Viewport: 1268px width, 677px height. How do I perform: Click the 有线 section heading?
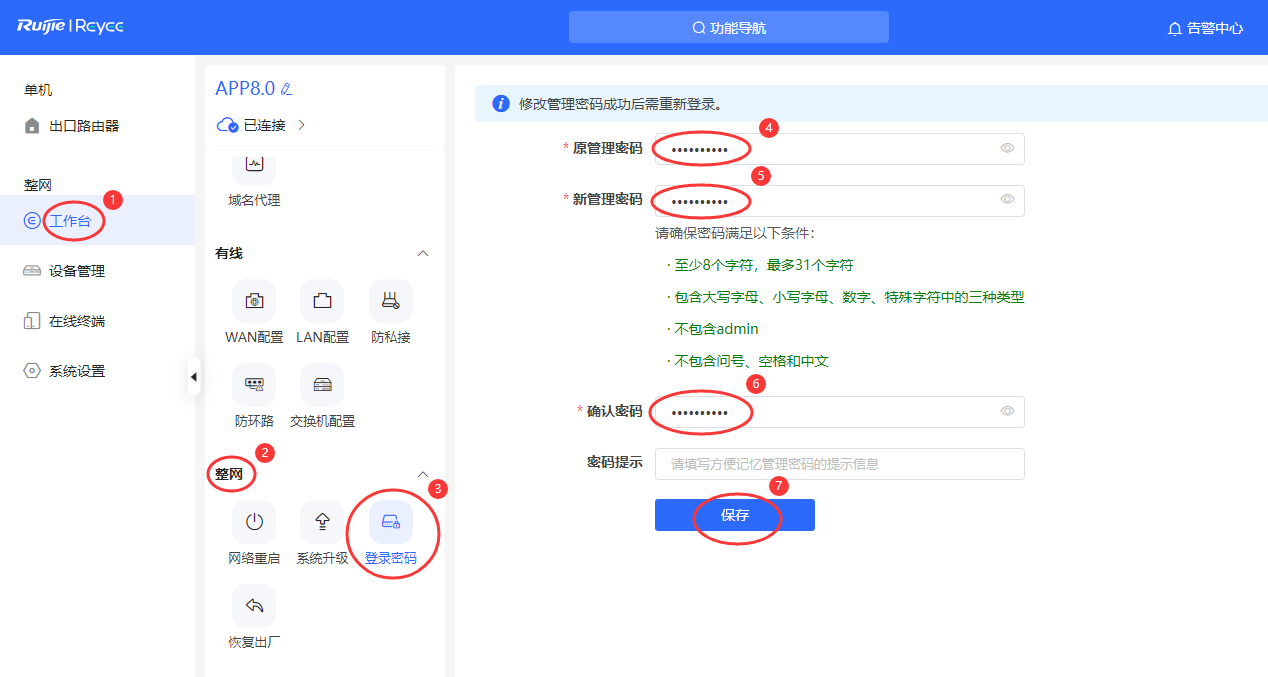click(x=229, y=253)
